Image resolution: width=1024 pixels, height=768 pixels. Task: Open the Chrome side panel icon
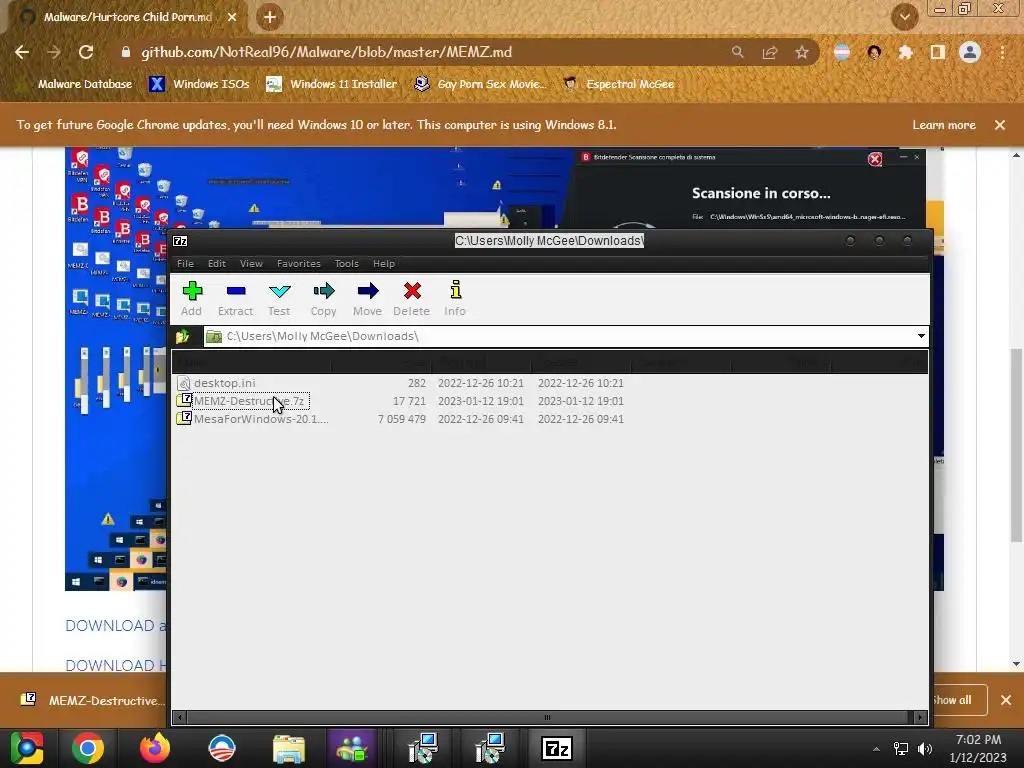click(938, 52)
